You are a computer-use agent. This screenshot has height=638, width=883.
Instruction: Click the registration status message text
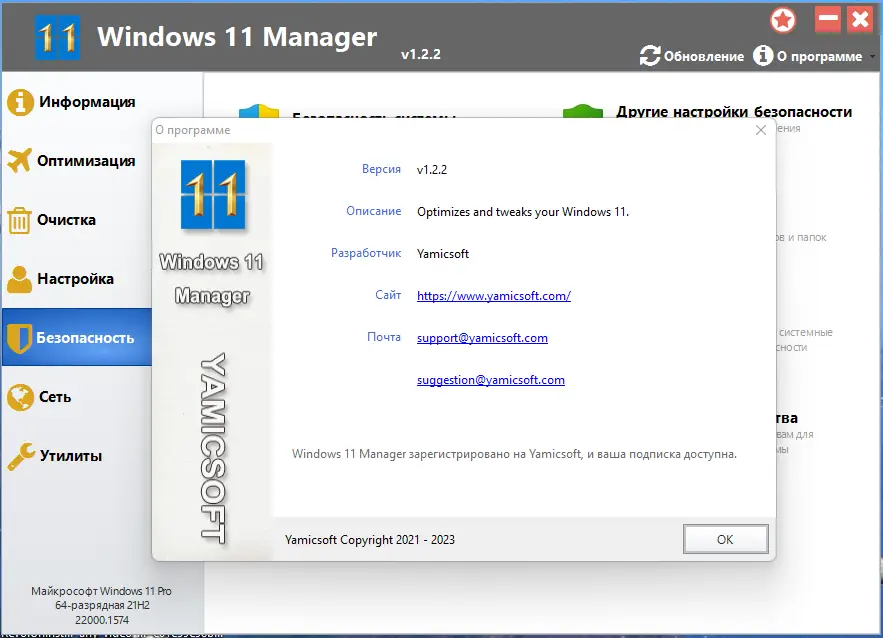tap(514, 454)
